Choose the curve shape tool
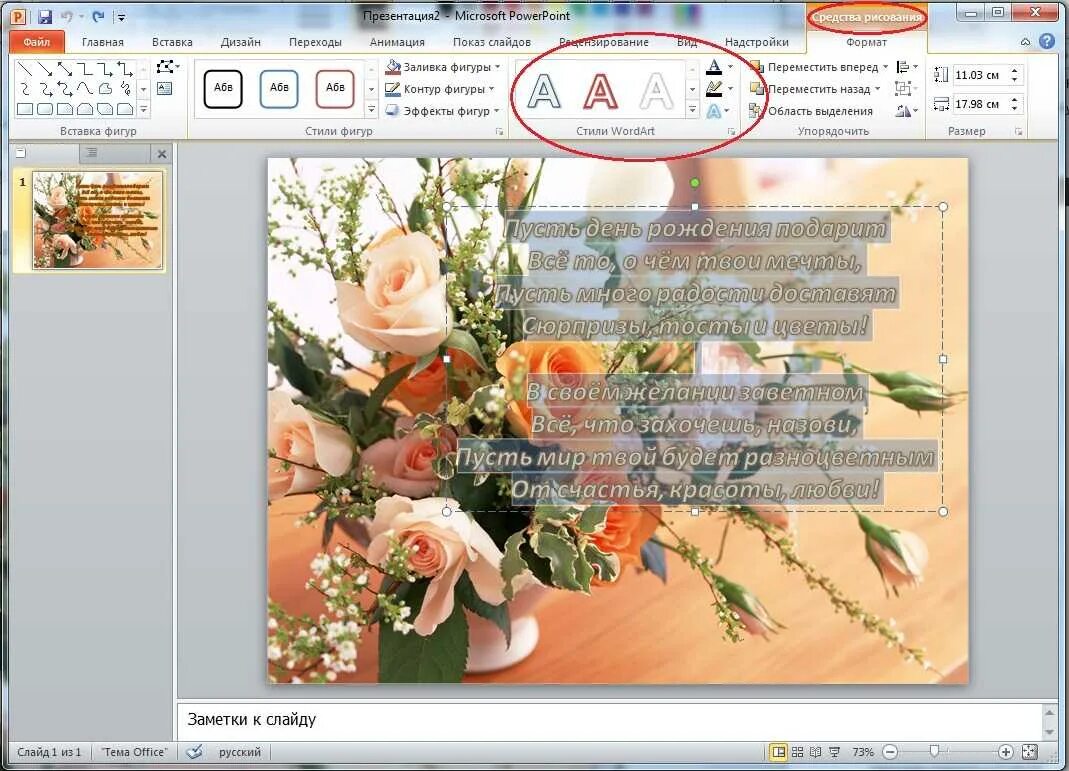The width and height of the screenshot is (1069, 771). coord(85,89)
